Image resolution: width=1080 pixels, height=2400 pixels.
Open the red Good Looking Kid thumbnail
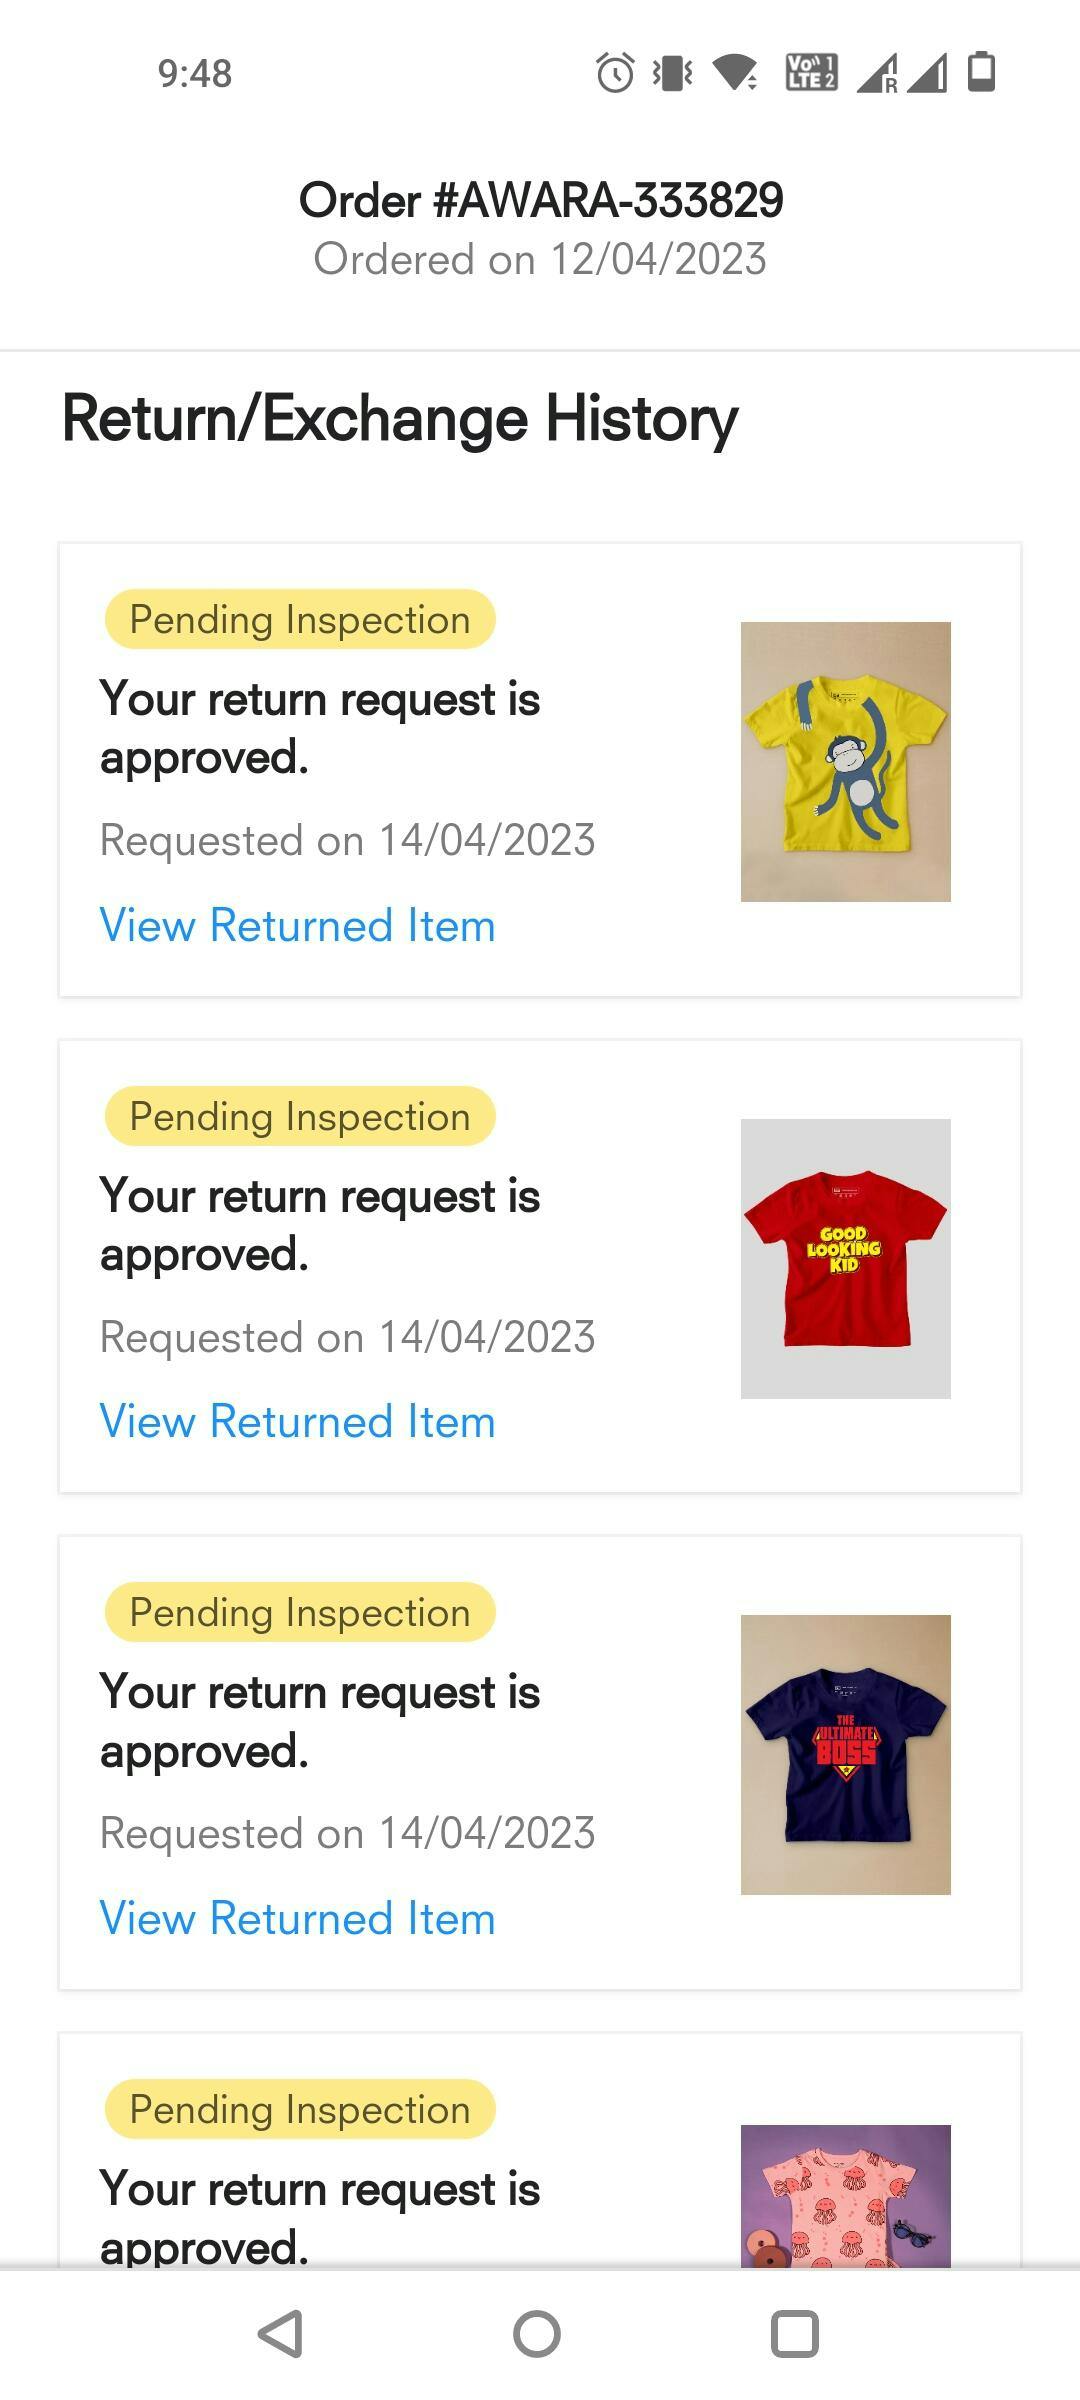(845, 1258)
